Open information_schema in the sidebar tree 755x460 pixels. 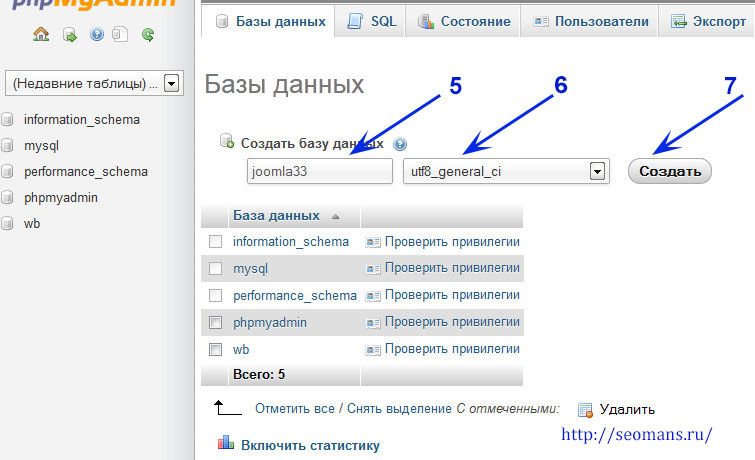[x=82, y=119]
